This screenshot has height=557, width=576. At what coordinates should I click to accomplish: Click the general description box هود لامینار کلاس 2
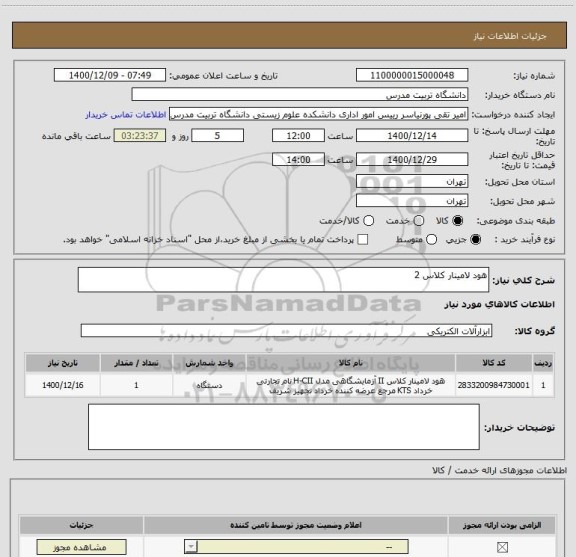283,280
